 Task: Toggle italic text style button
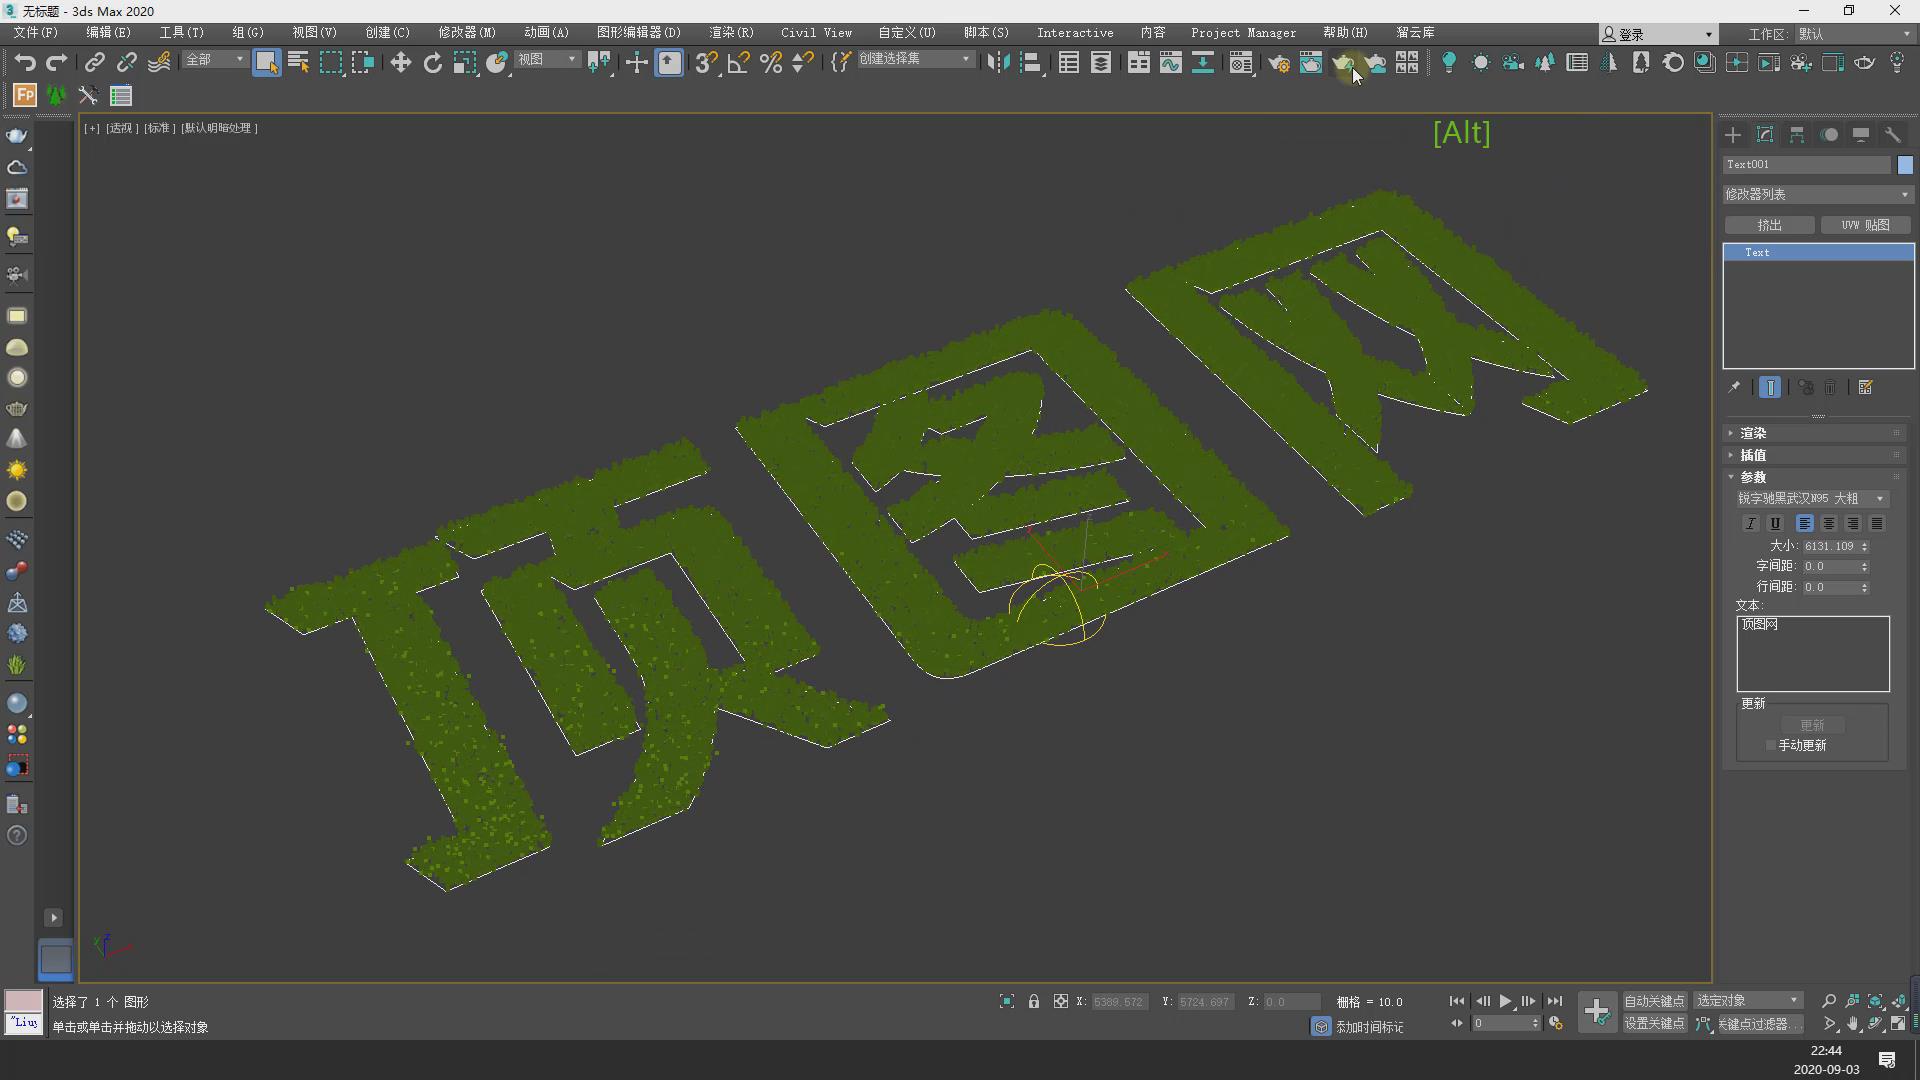click(1750, 524)
